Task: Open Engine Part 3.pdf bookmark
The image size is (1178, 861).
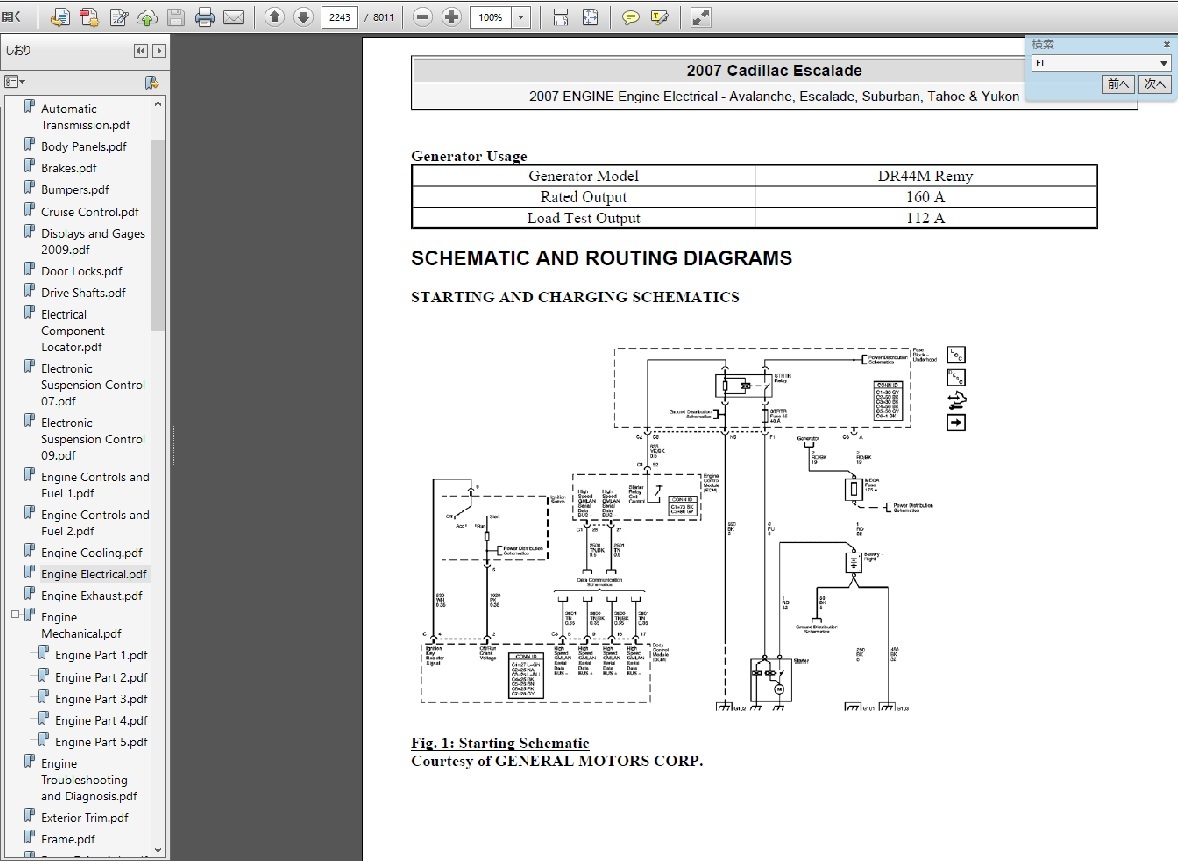Action: point(101,699)
